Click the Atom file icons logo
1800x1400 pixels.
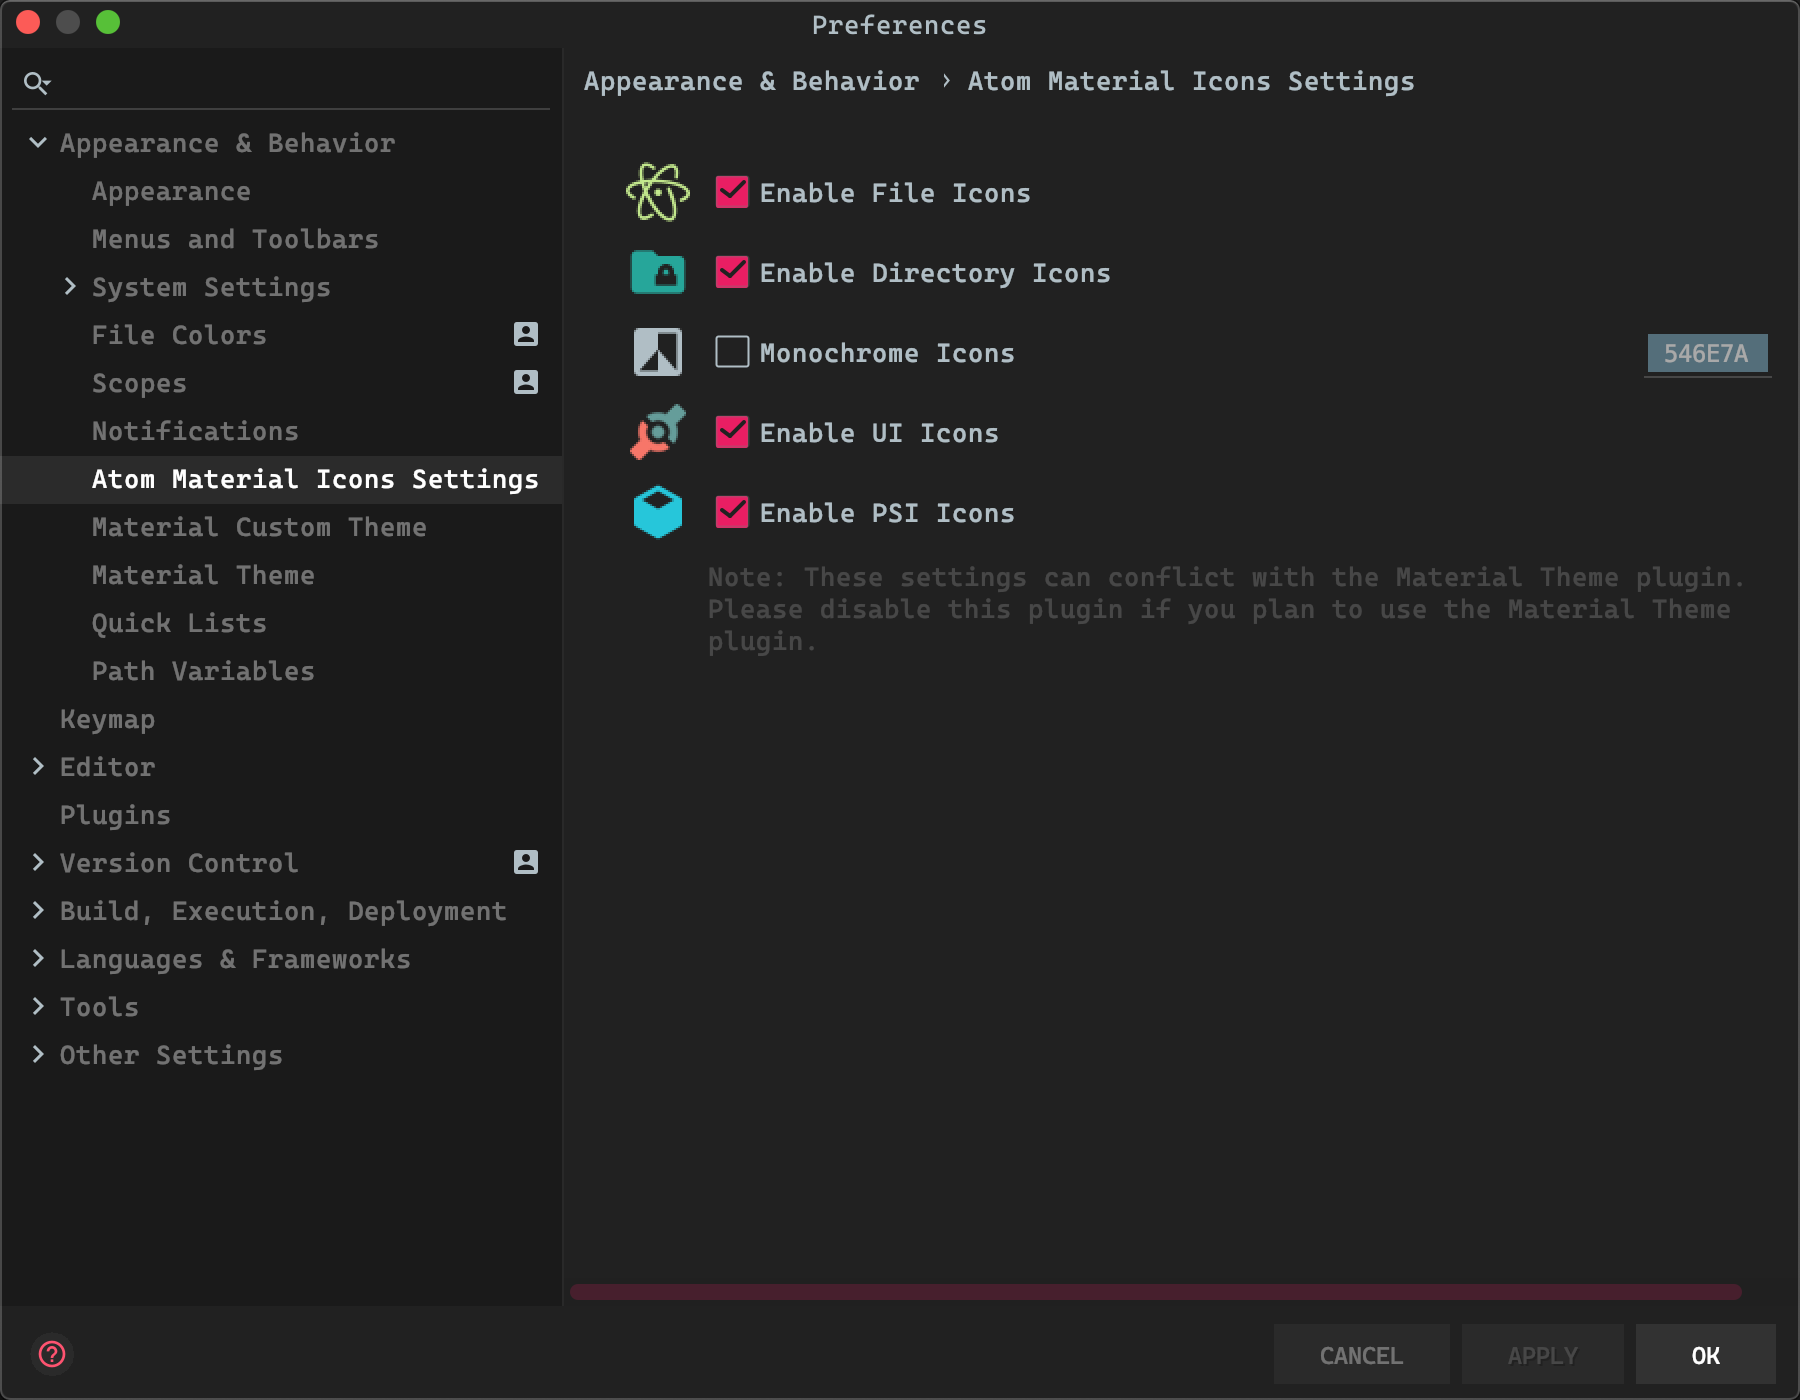click(x=657, y=191)
